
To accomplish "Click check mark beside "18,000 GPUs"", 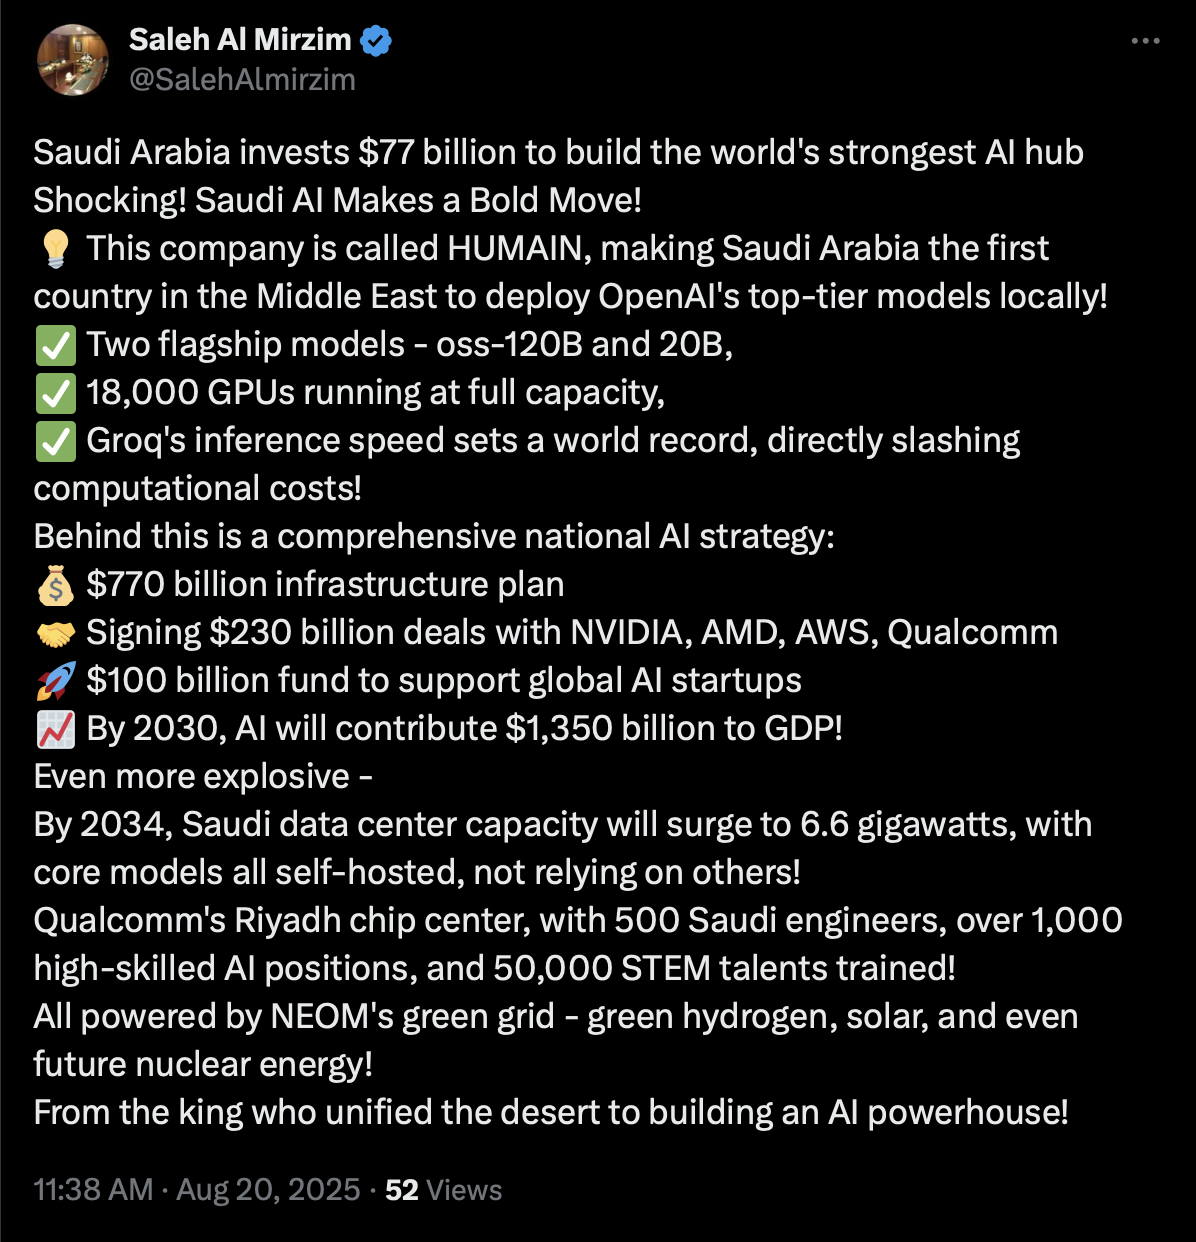I will (x=55, y=393).
